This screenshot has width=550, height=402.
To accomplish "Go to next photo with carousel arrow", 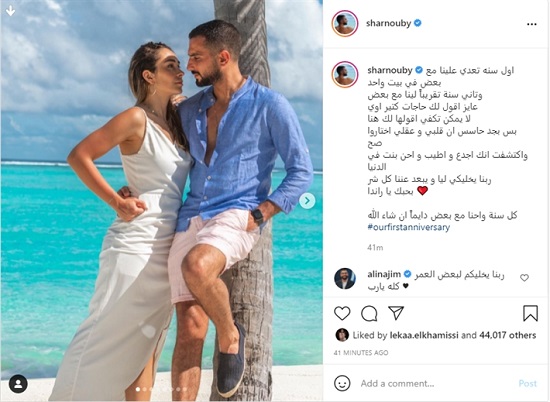I will (x=307, y=201).
